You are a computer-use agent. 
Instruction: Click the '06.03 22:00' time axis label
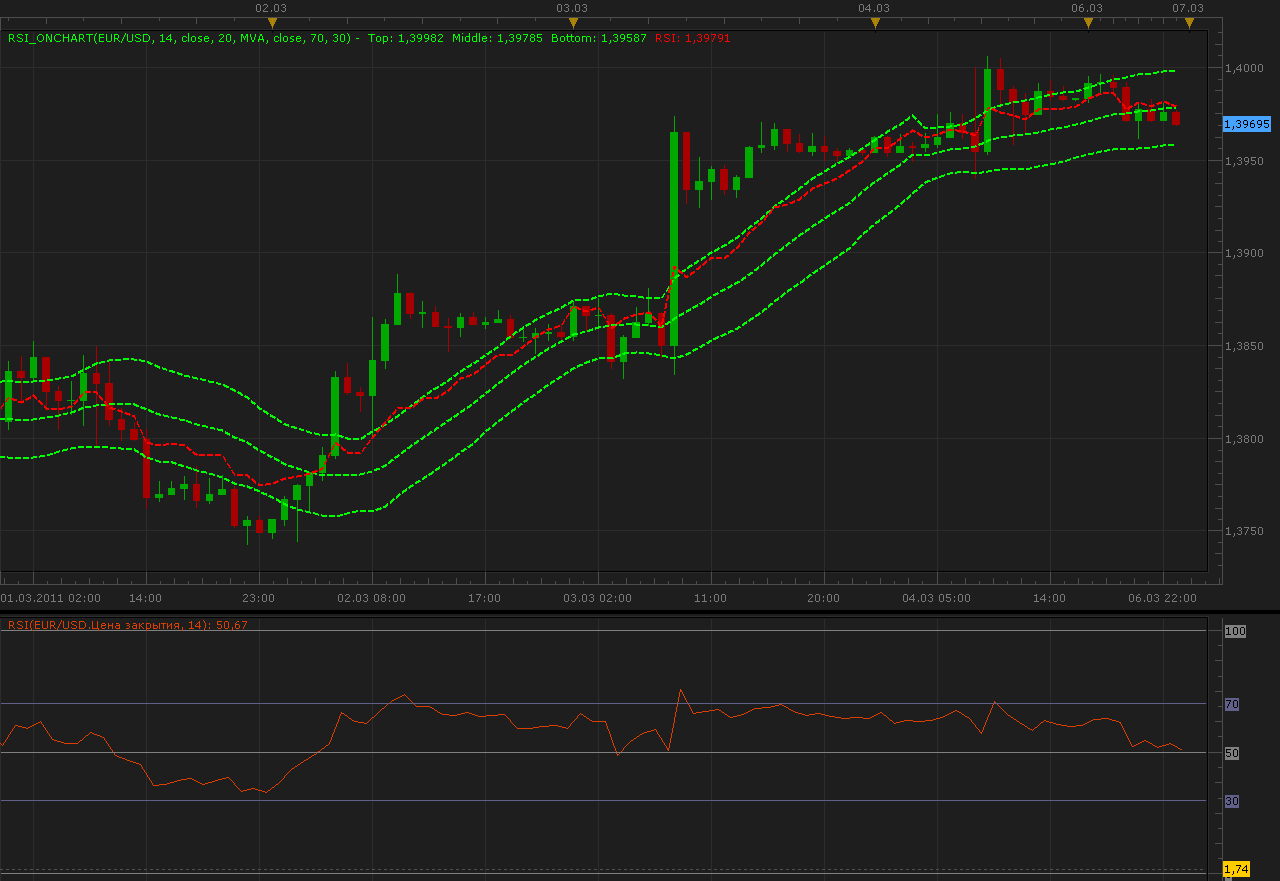[1162, 598]
